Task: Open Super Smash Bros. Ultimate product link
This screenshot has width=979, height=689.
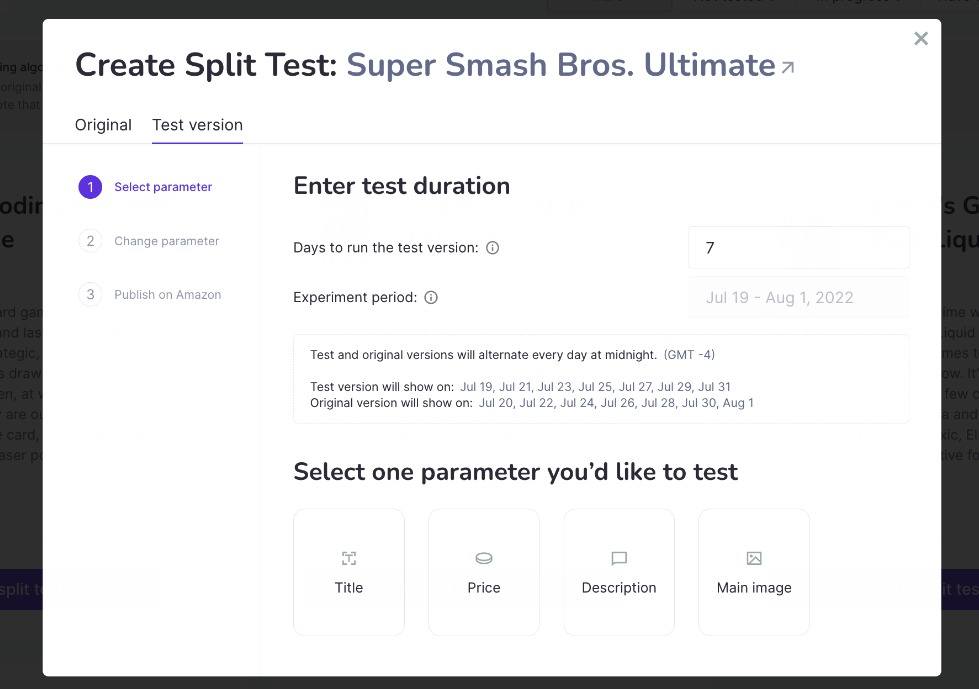Action: (560, 66)
